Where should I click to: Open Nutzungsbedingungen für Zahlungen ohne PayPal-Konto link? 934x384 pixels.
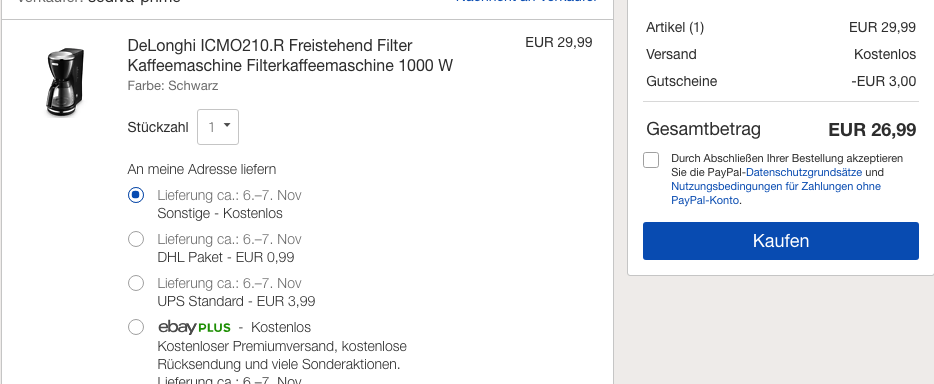click(776, 193)
